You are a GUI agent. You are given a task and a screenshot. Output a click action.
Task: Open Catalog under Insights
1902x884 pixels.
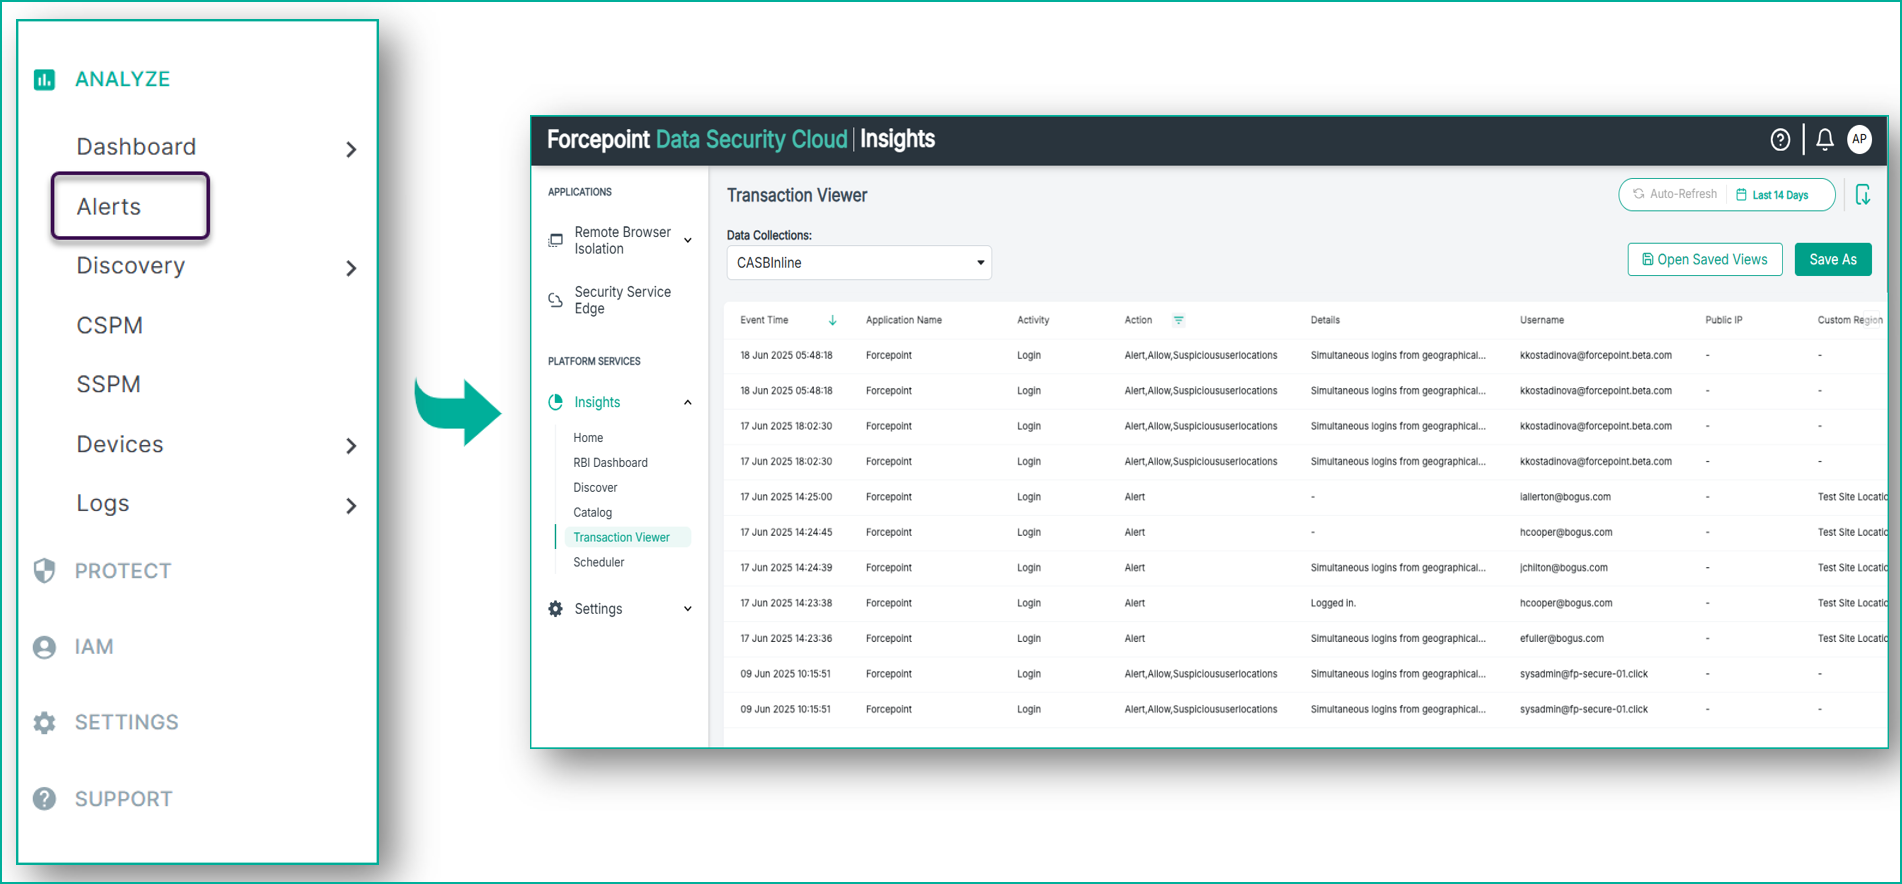[x=592, y=513]
